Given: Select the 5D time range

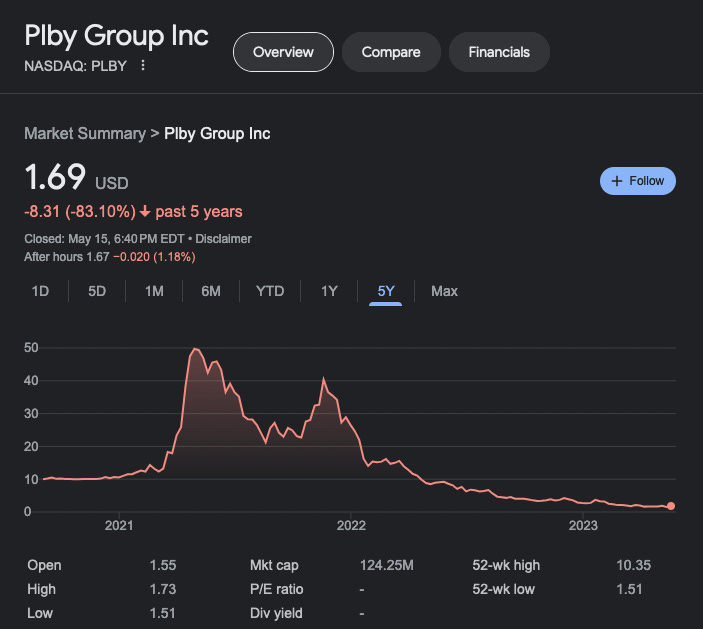Looking at the screenshot, I should [97, 291].
